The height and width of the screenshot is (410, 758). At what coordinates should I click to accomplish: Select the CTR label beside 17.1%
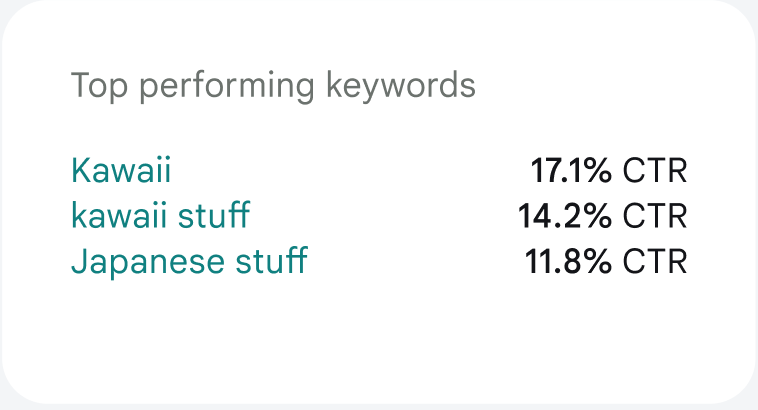pos(655,170)
